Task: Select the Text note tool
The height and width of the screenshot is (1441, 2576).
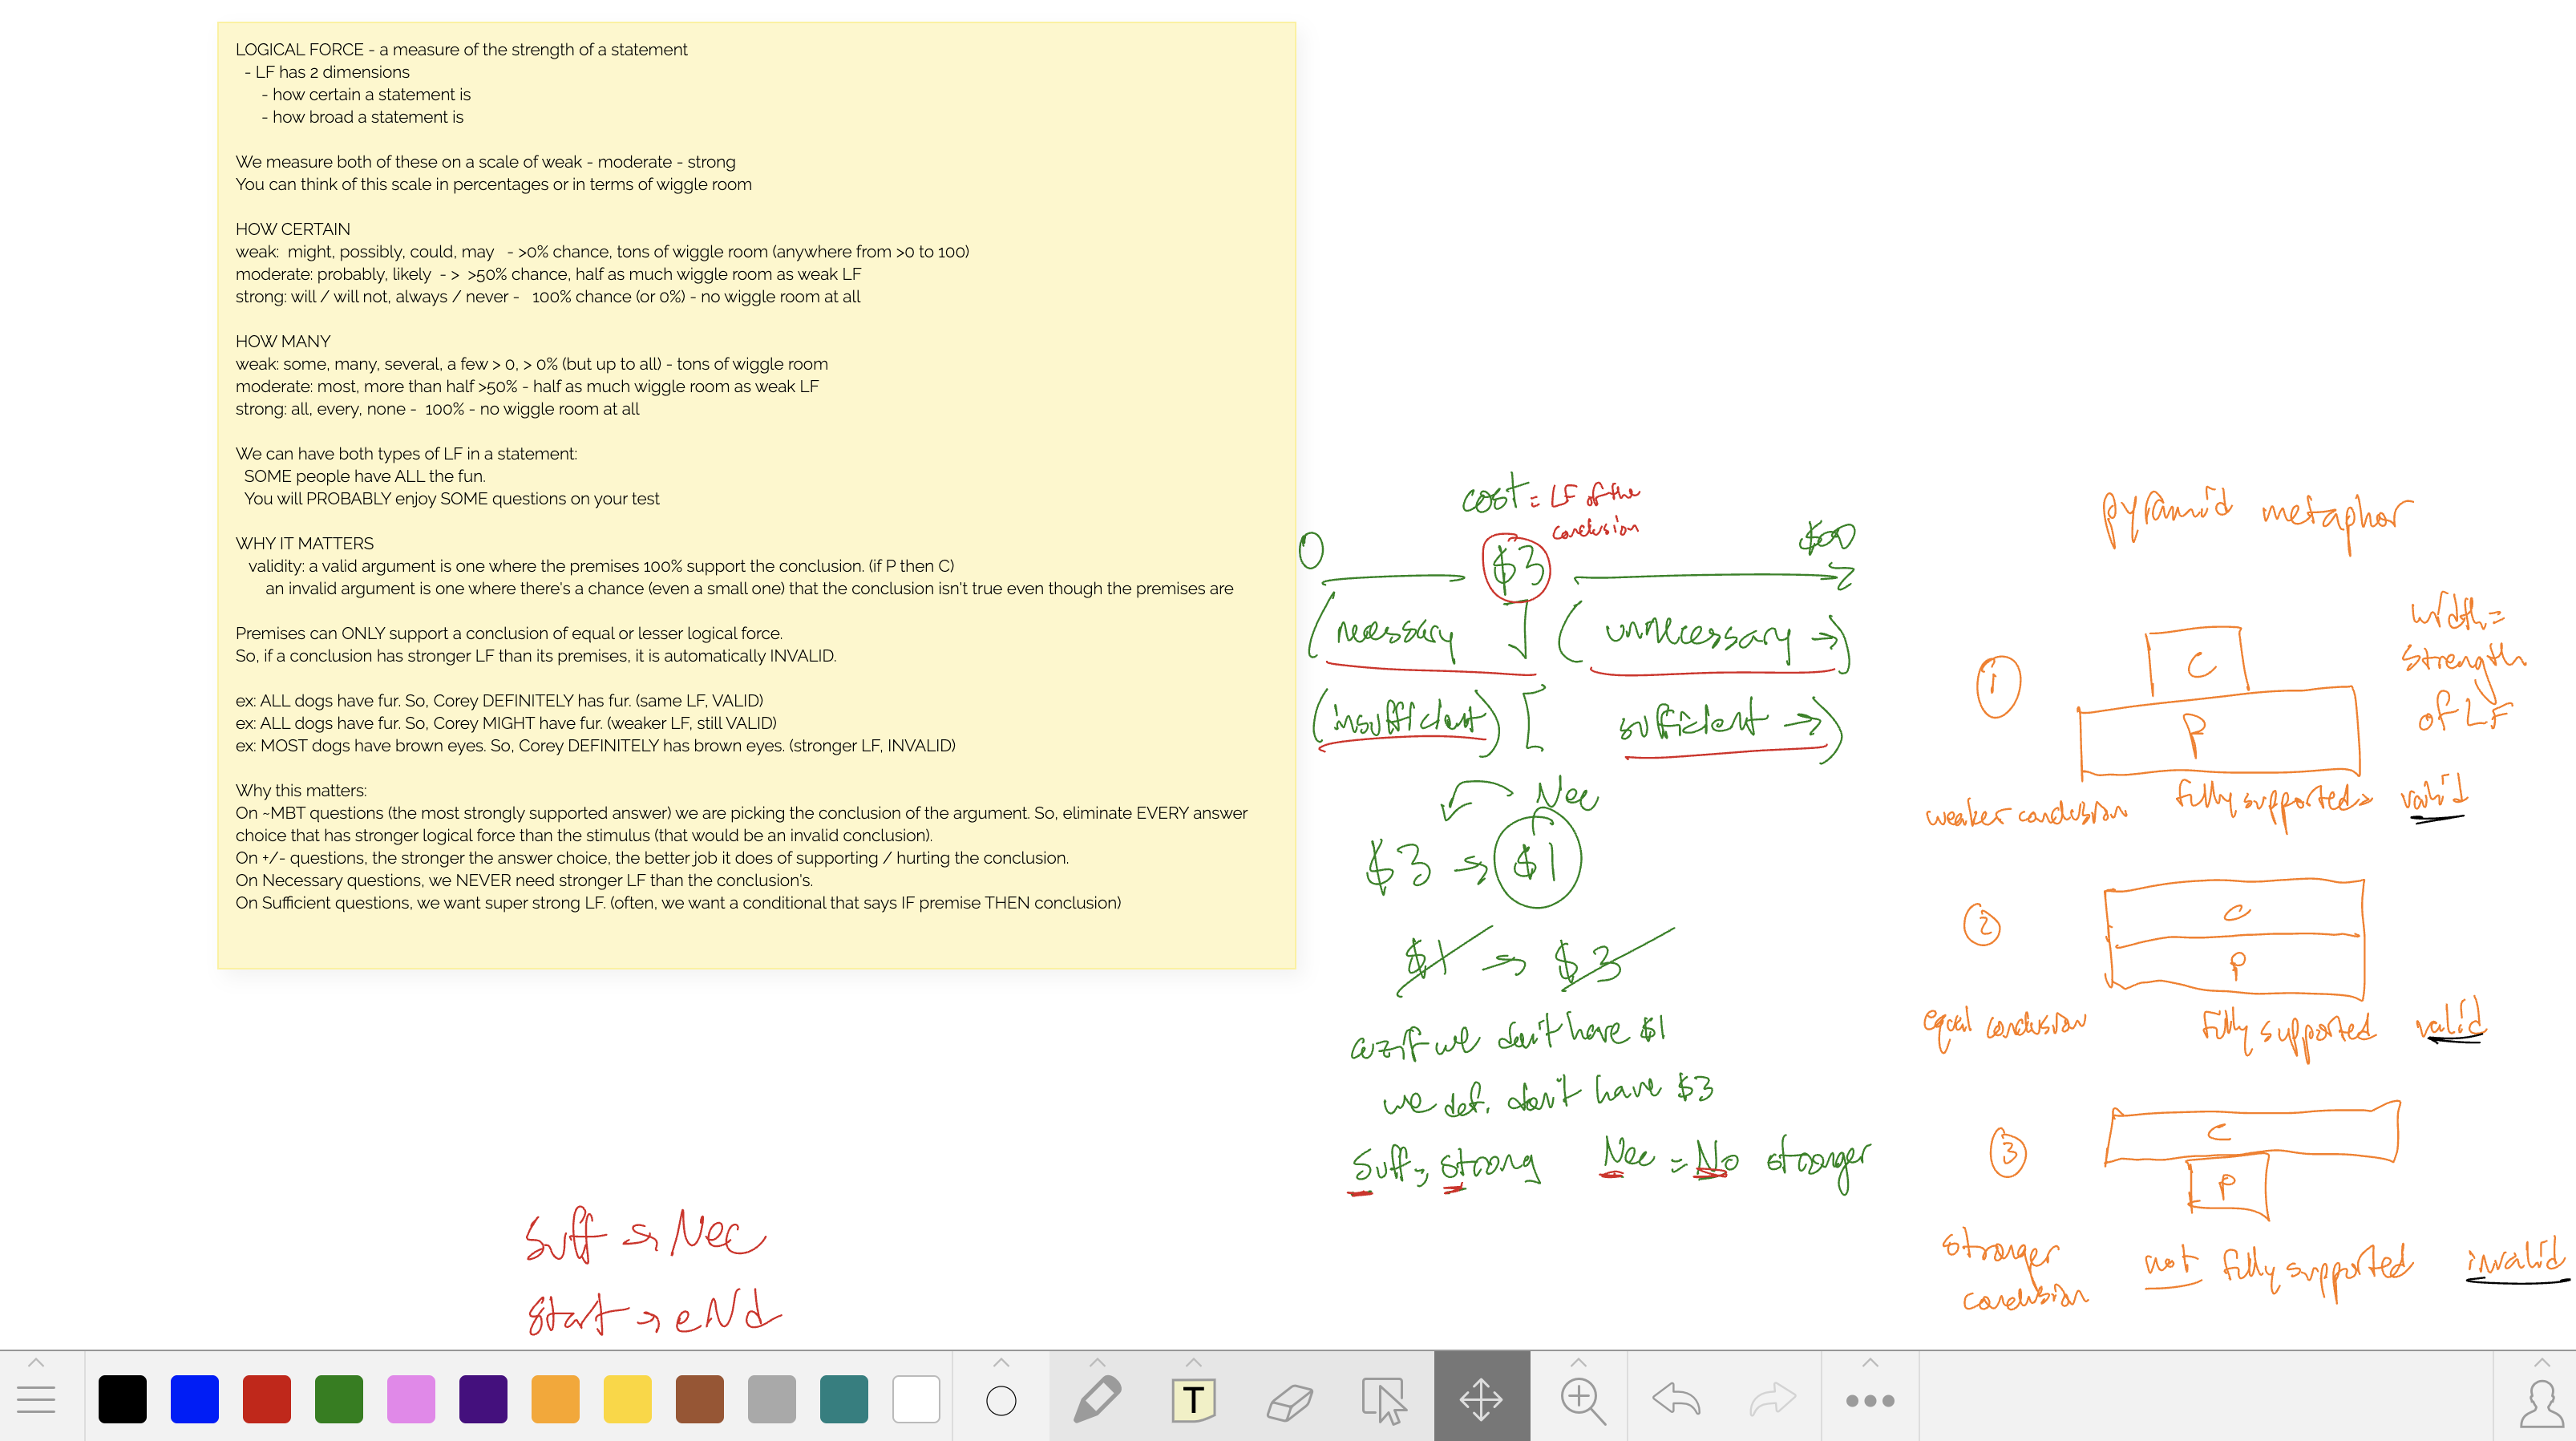Action: coord(1192,1400)
